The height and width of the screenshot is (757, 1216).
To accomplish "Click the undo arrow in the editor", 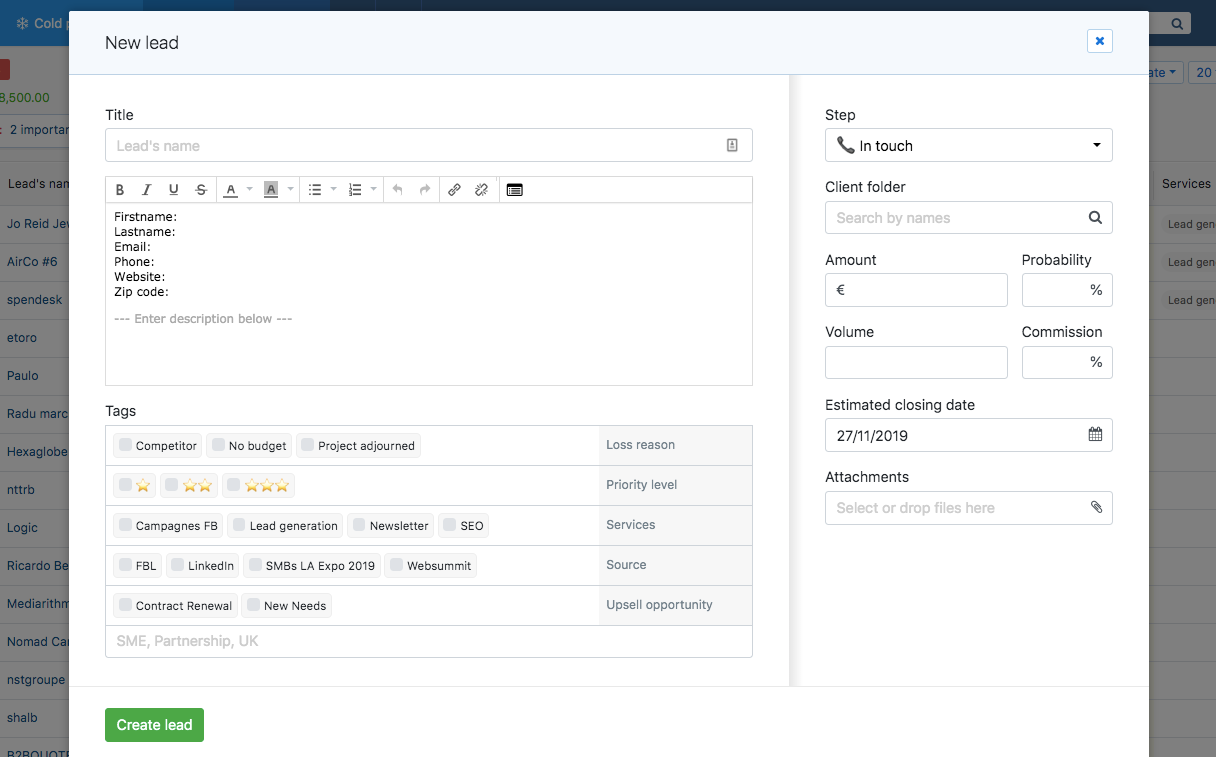I will tap(397, 190).
